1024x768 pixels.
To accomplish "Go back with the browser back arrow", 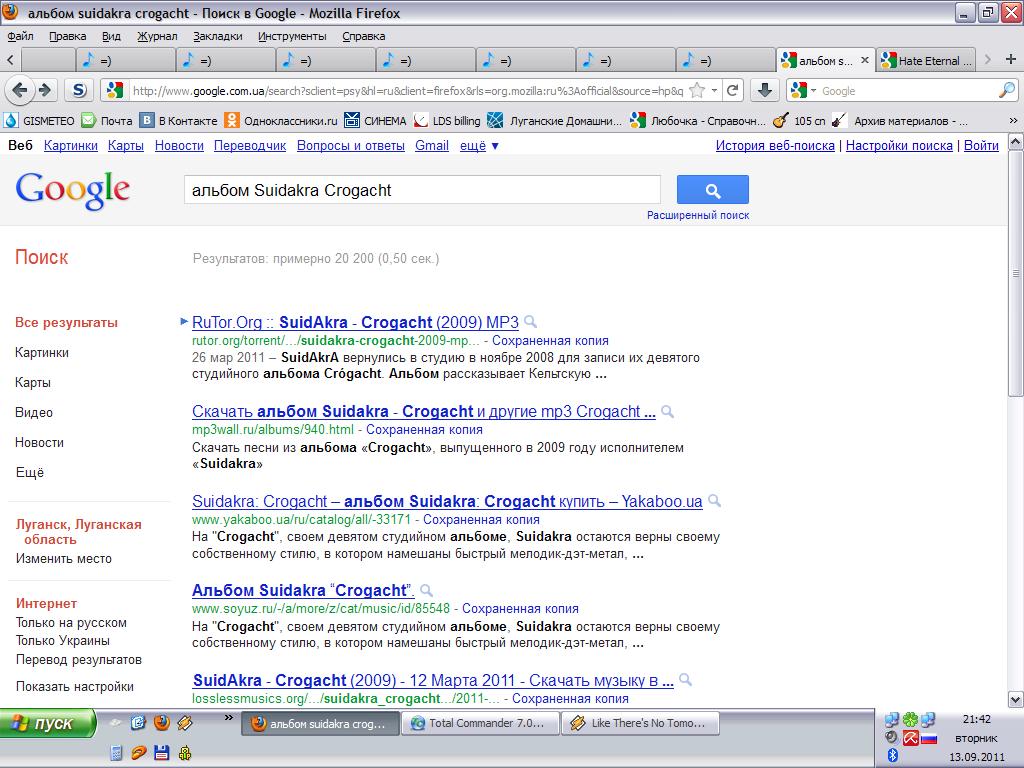I will (x=20, y=90).
